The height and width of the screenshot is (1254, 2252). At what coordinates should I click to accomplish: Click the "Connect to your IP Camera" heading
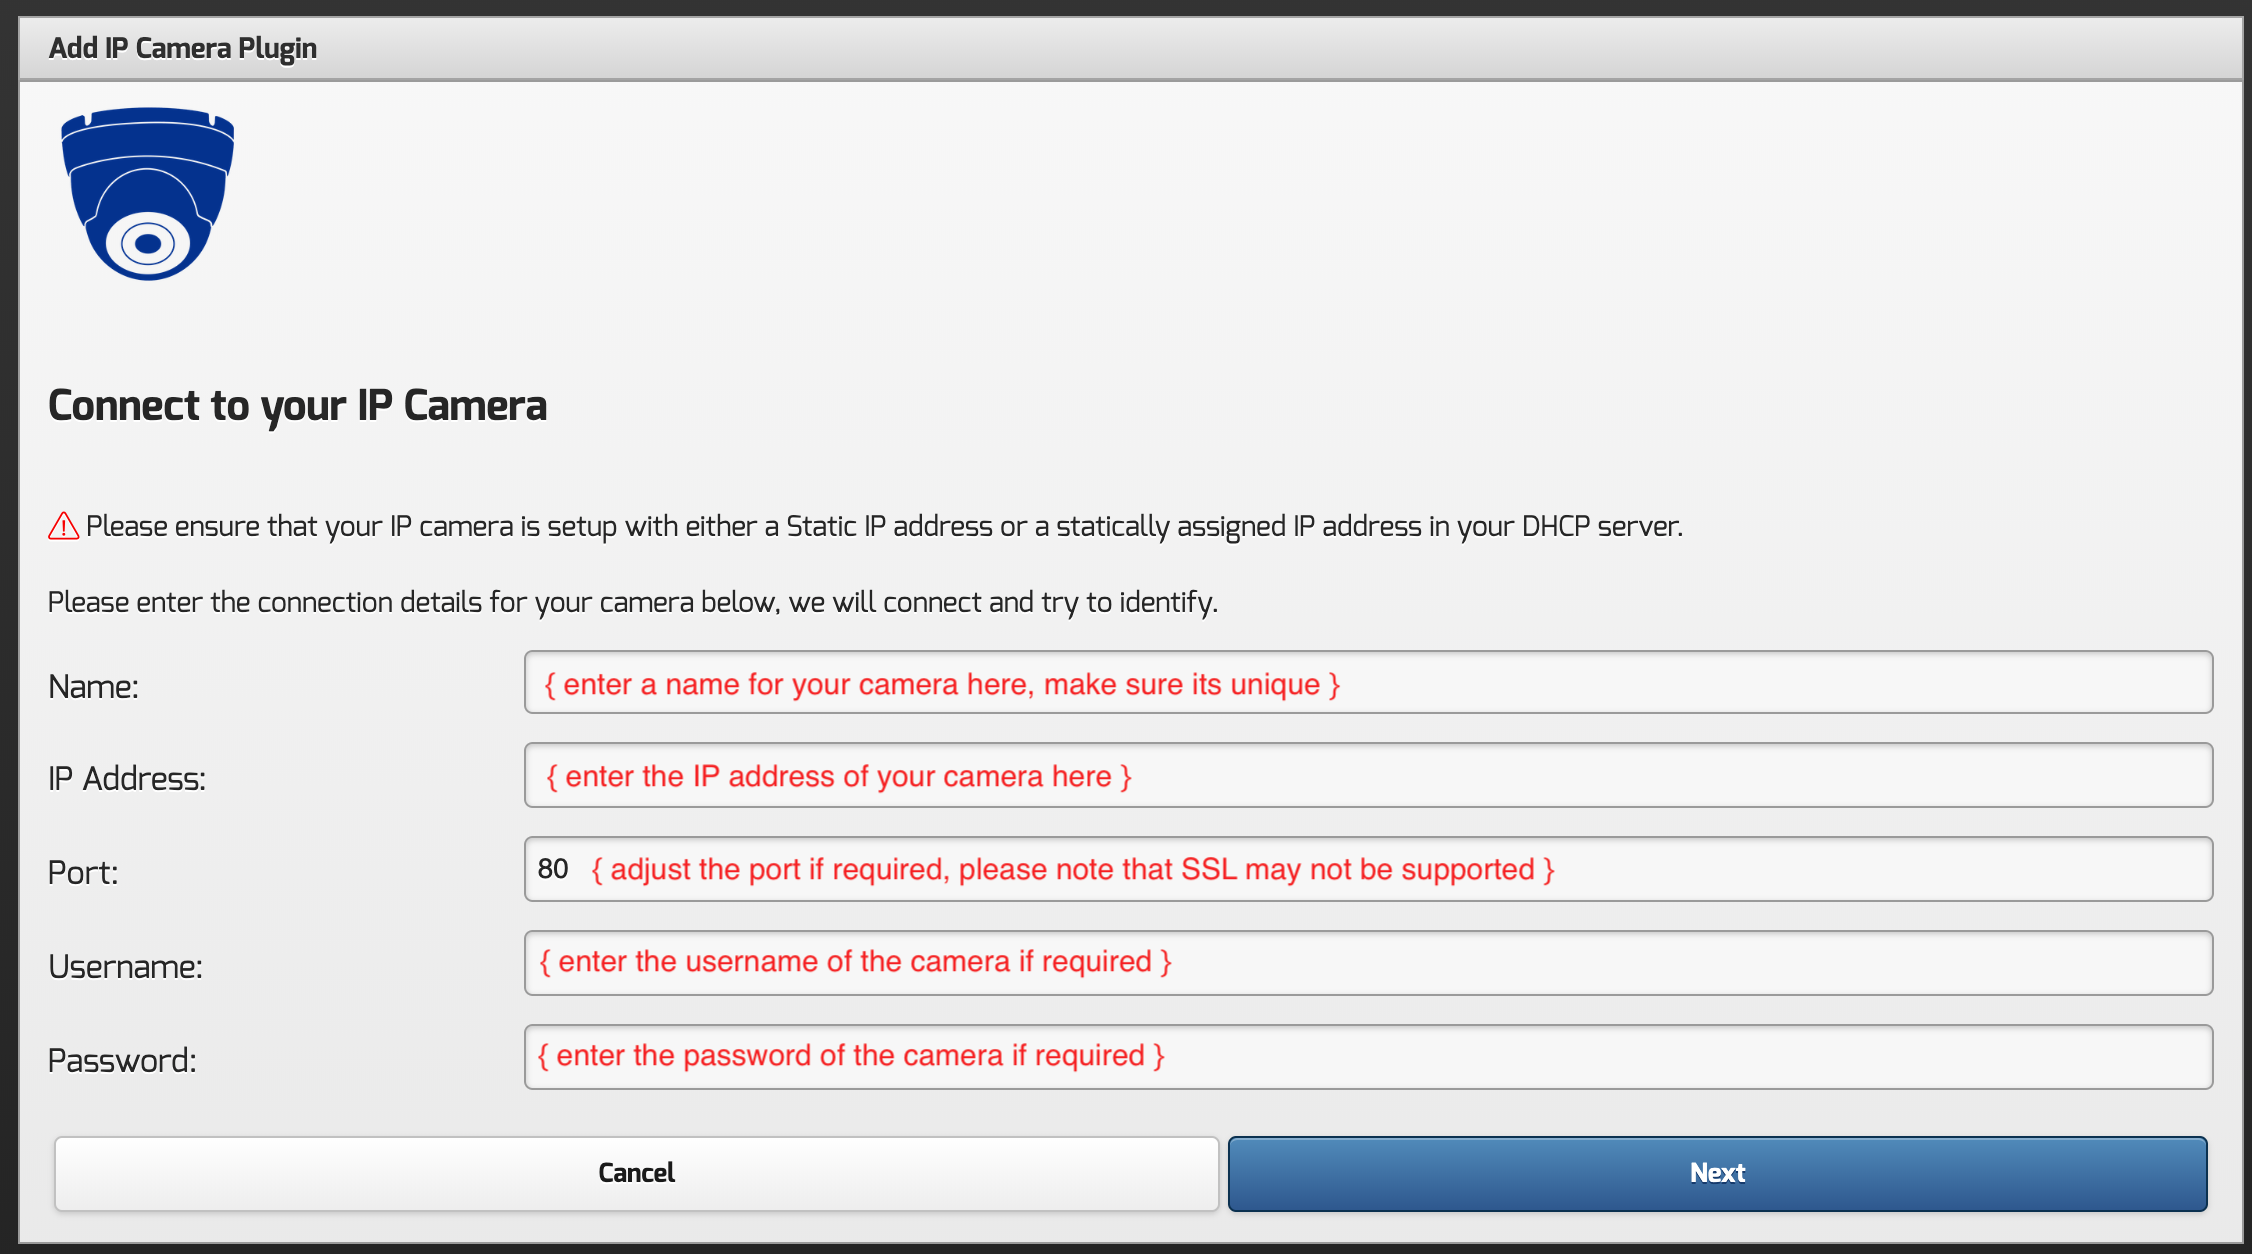point(297,406)
